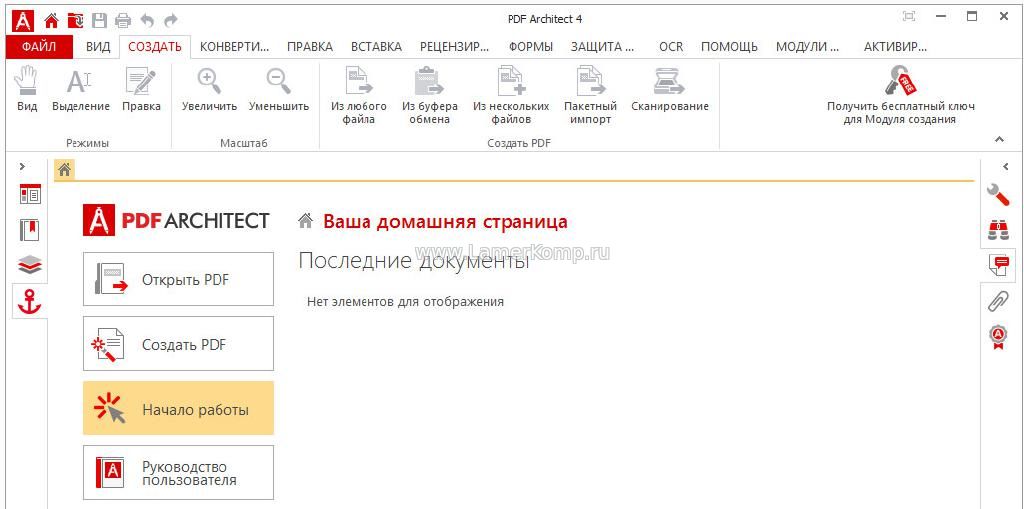Collapse the ribbon with the chevron arrow
Viewport: 1024px width, 509px height.
(998, 140)
